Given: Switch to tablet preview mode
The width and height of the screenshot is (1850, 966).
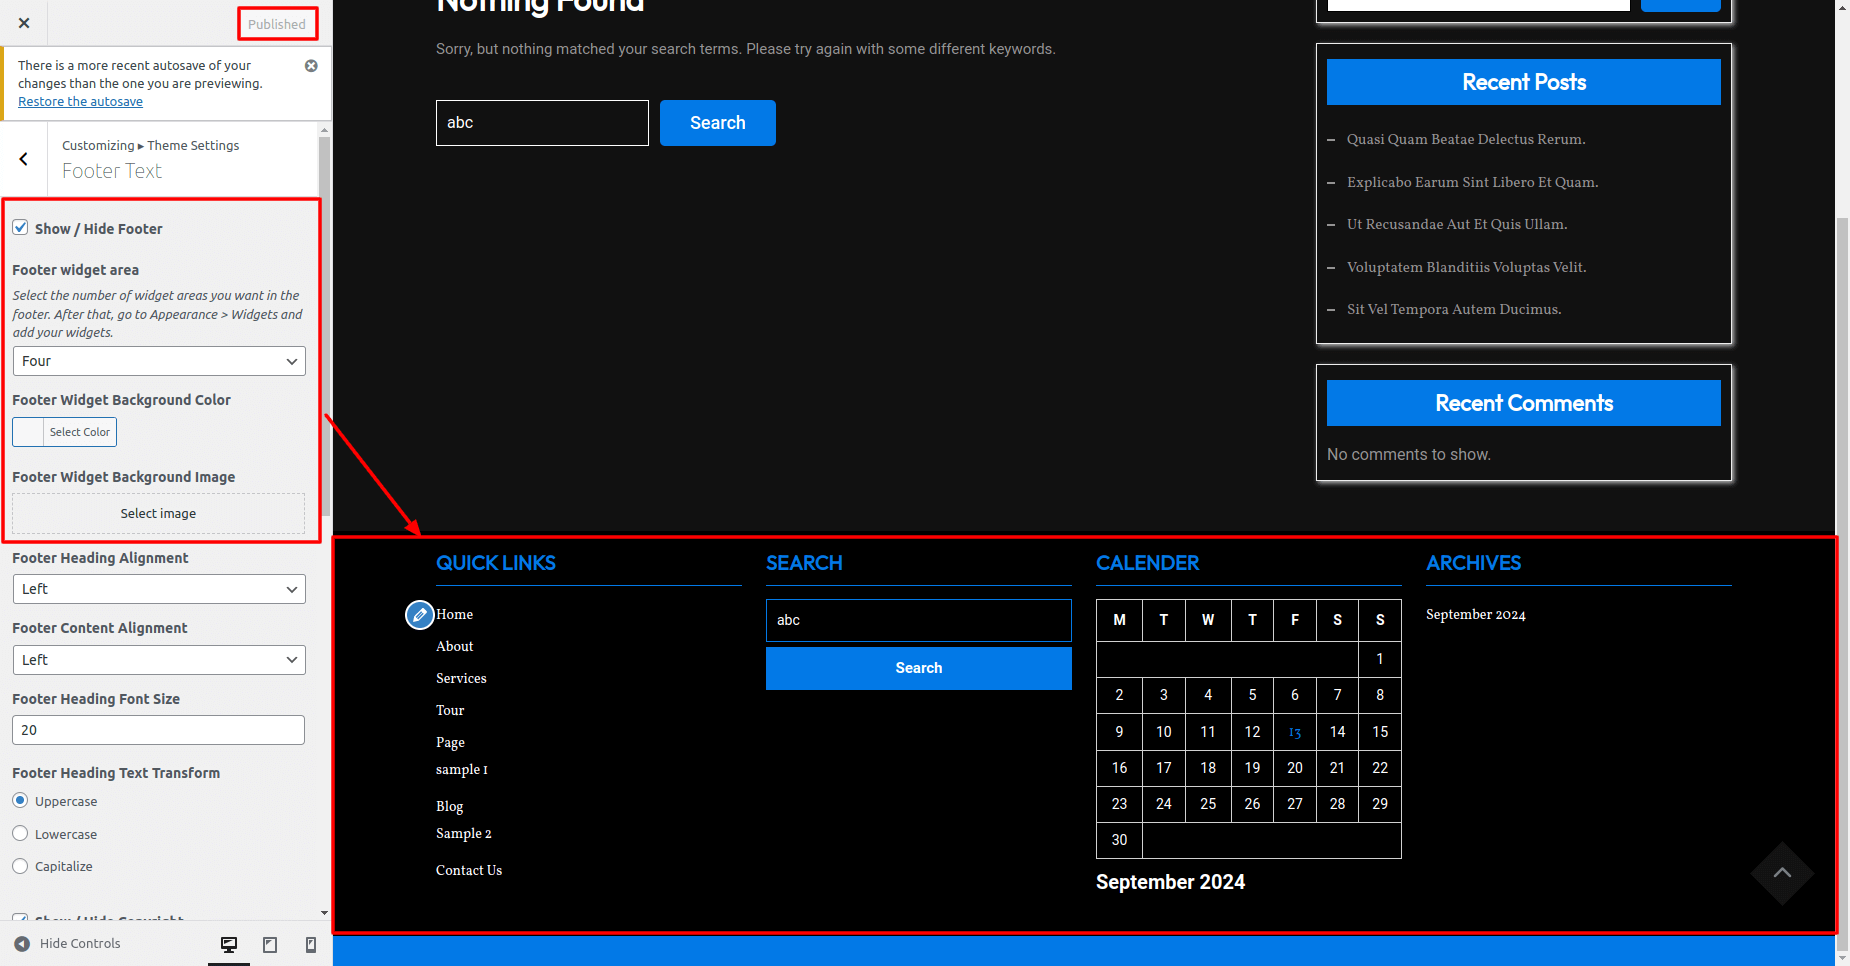Looking at the screenshot, I should pyautogui.click(x=270, y=944).
